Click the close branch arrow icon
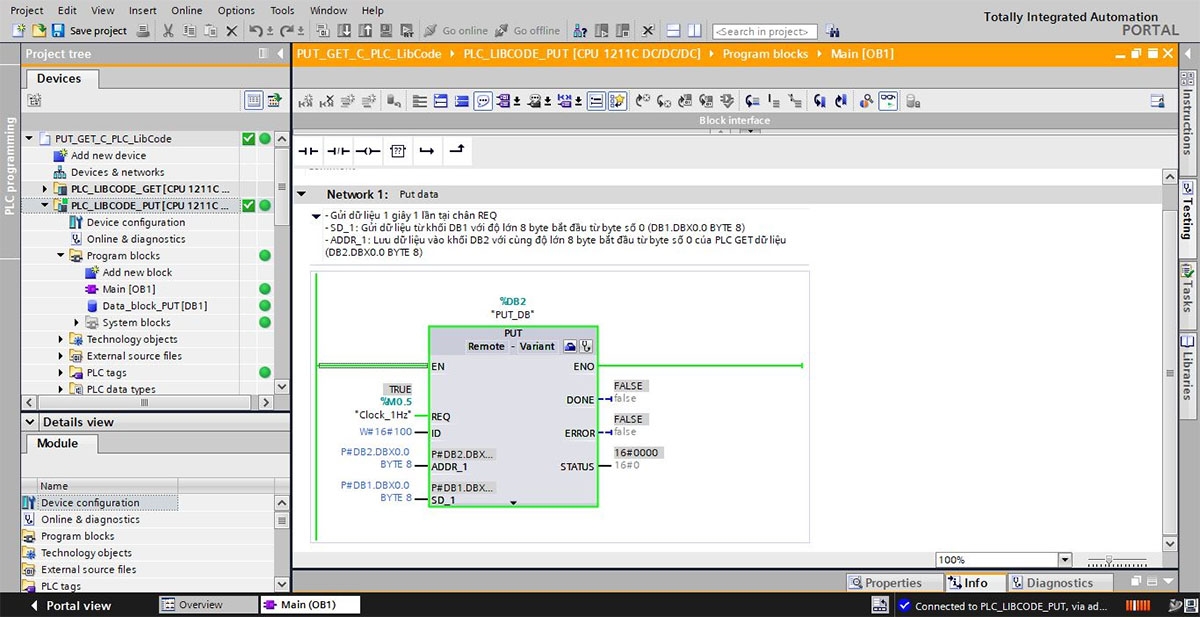 [x=457, y=151]
